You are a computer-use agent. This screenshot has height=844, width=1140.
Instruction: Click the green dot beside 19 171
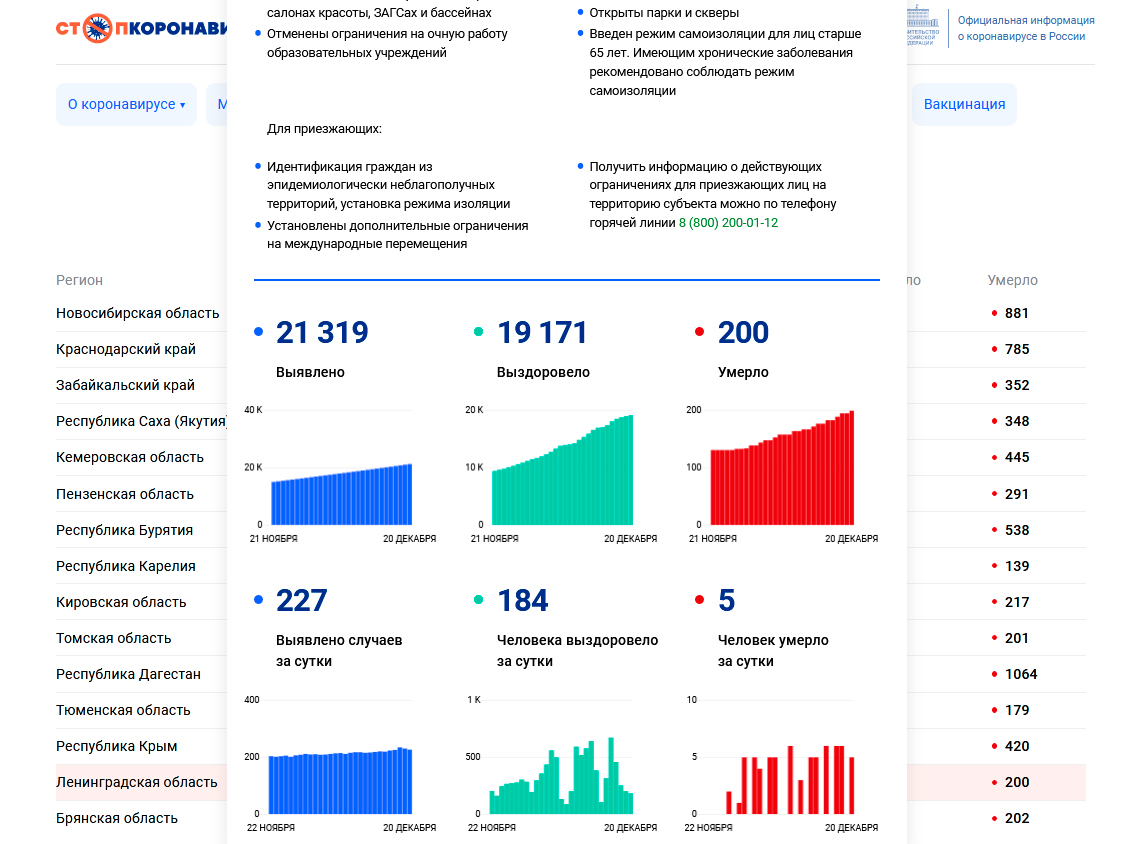(x=479, y=332)
